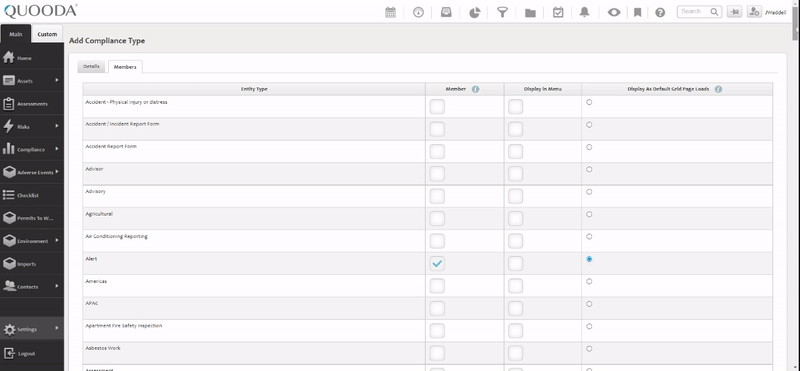The width and height of the screenshot is (800, 371).
Task: Click the Air Conditioning Reporting row label
Action: tap(117, 236)
